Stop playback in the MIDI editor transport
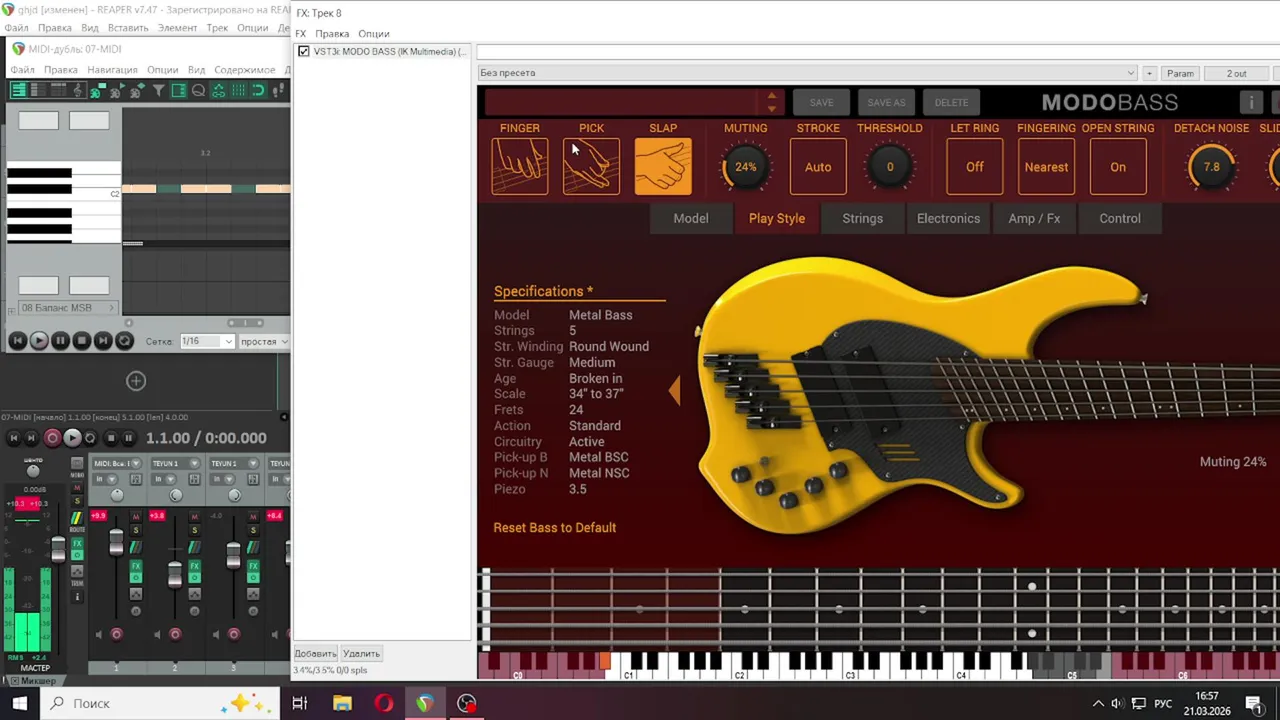1280x720 pixels. click(x=82, y=341)
